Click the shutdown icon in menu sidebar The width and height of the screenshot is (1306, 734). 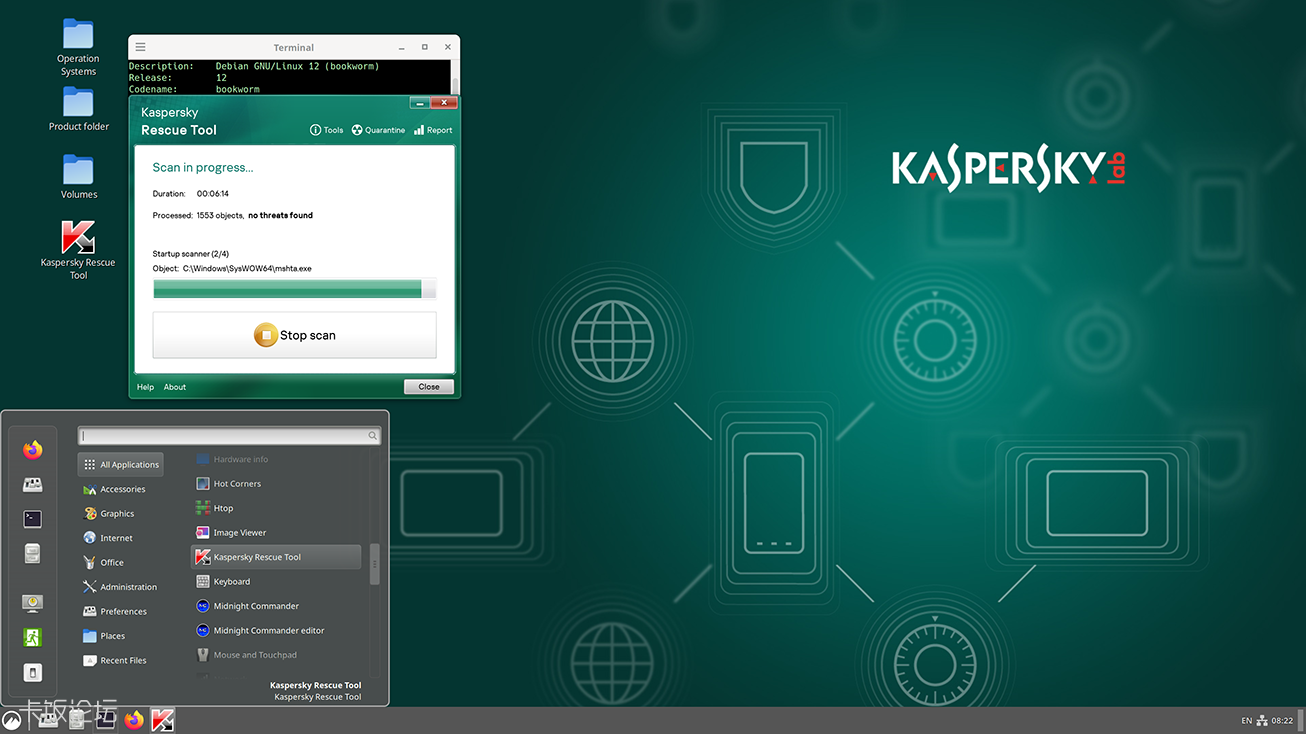point(33,673)
